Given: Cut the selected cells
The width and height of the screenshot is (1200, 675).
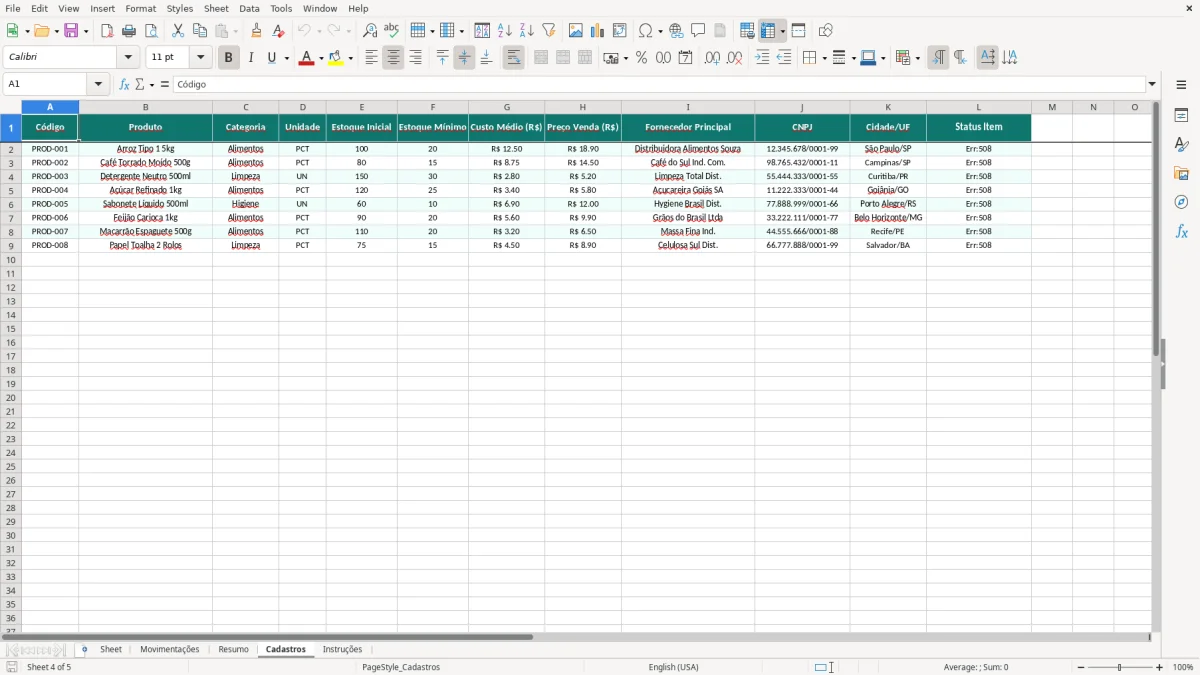Looking at the screenshot, I should 178,31.
